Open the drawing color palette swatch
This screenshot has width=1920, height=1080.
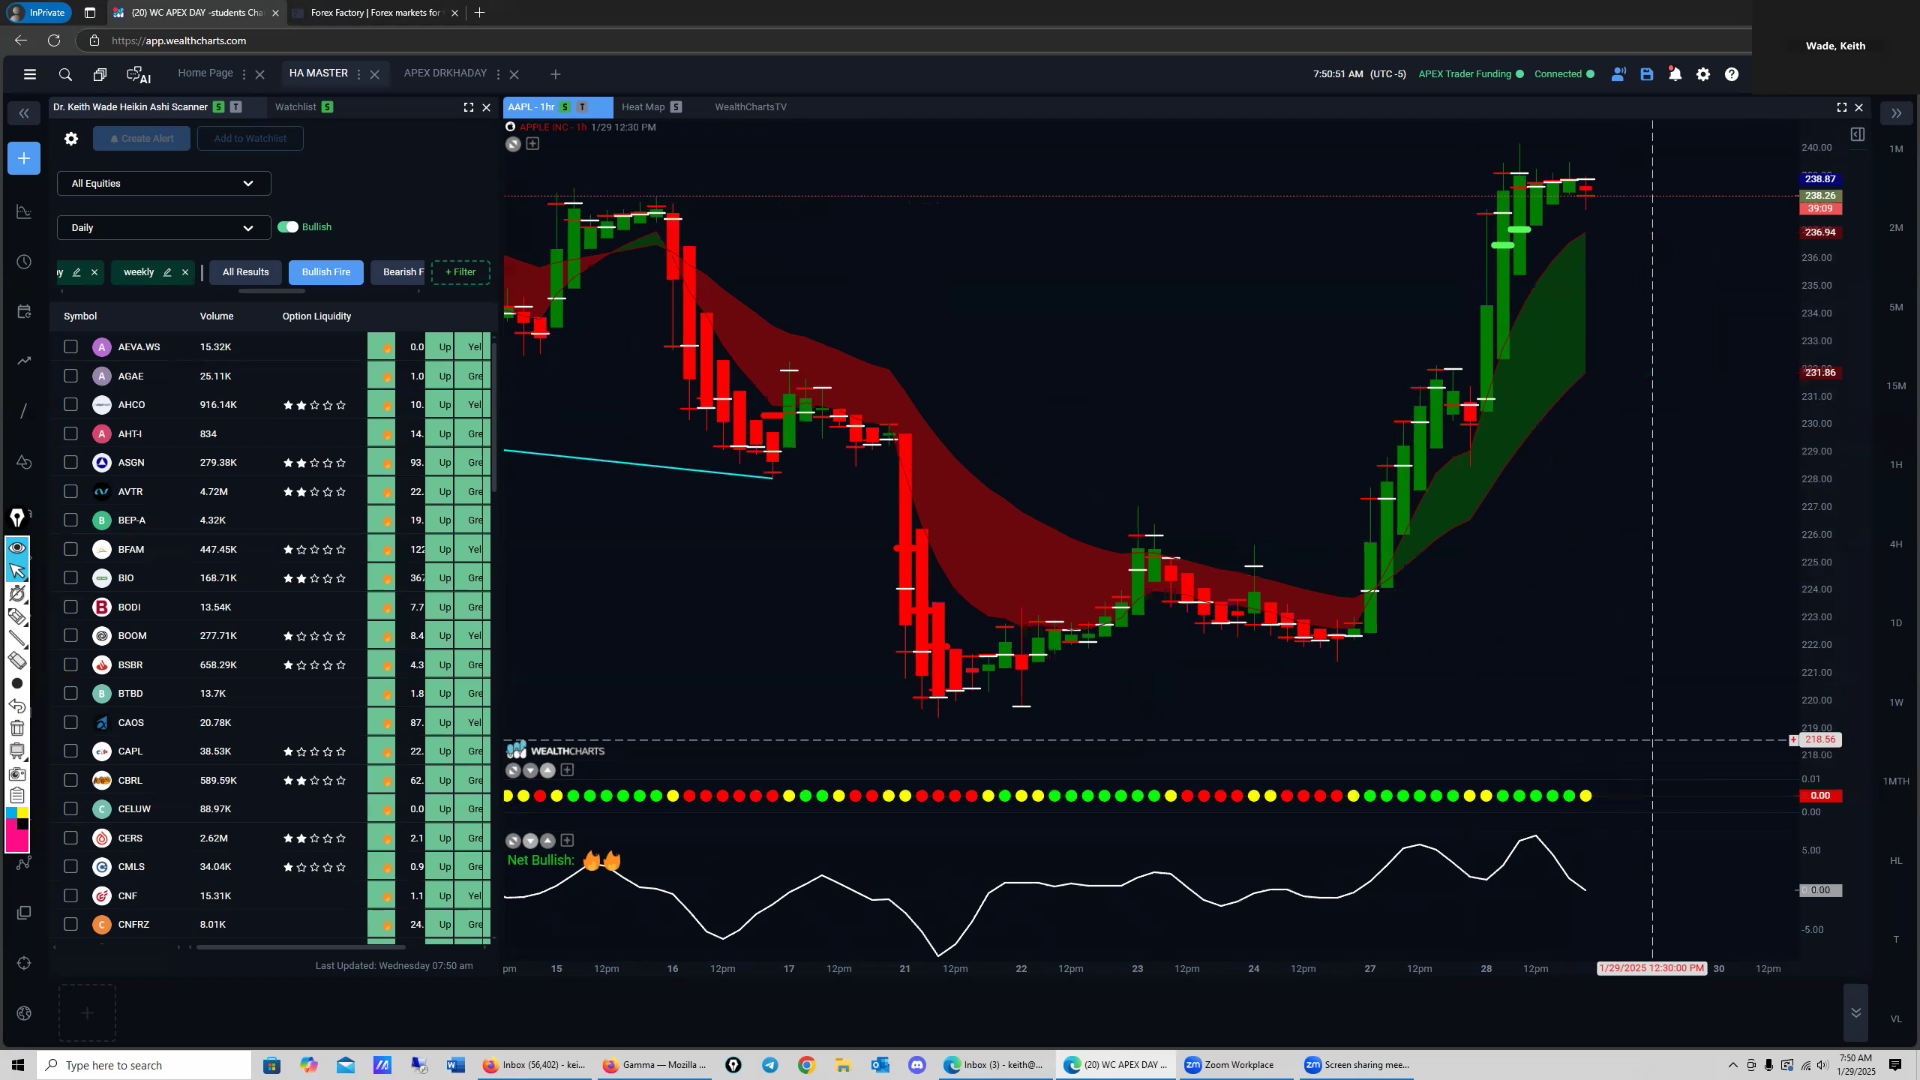tap(17, 830)
